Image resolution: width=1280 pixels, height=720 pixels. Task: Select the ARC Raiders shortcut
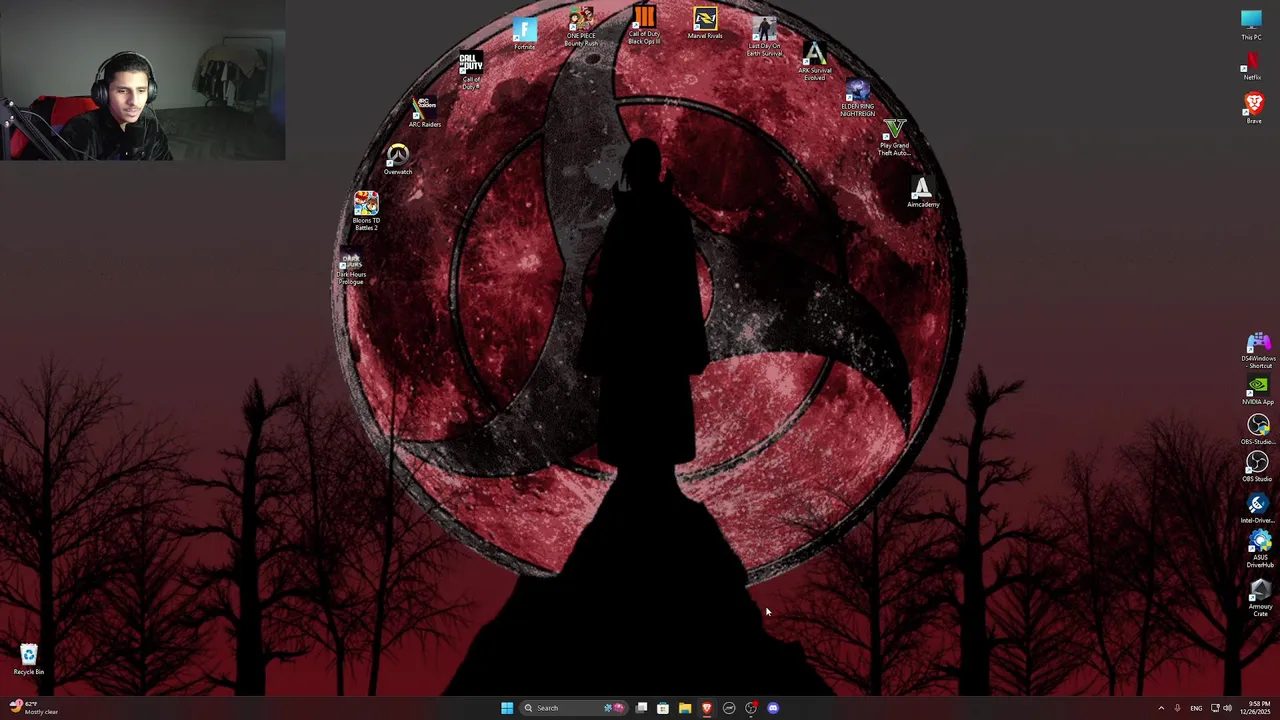click(424, 112)
